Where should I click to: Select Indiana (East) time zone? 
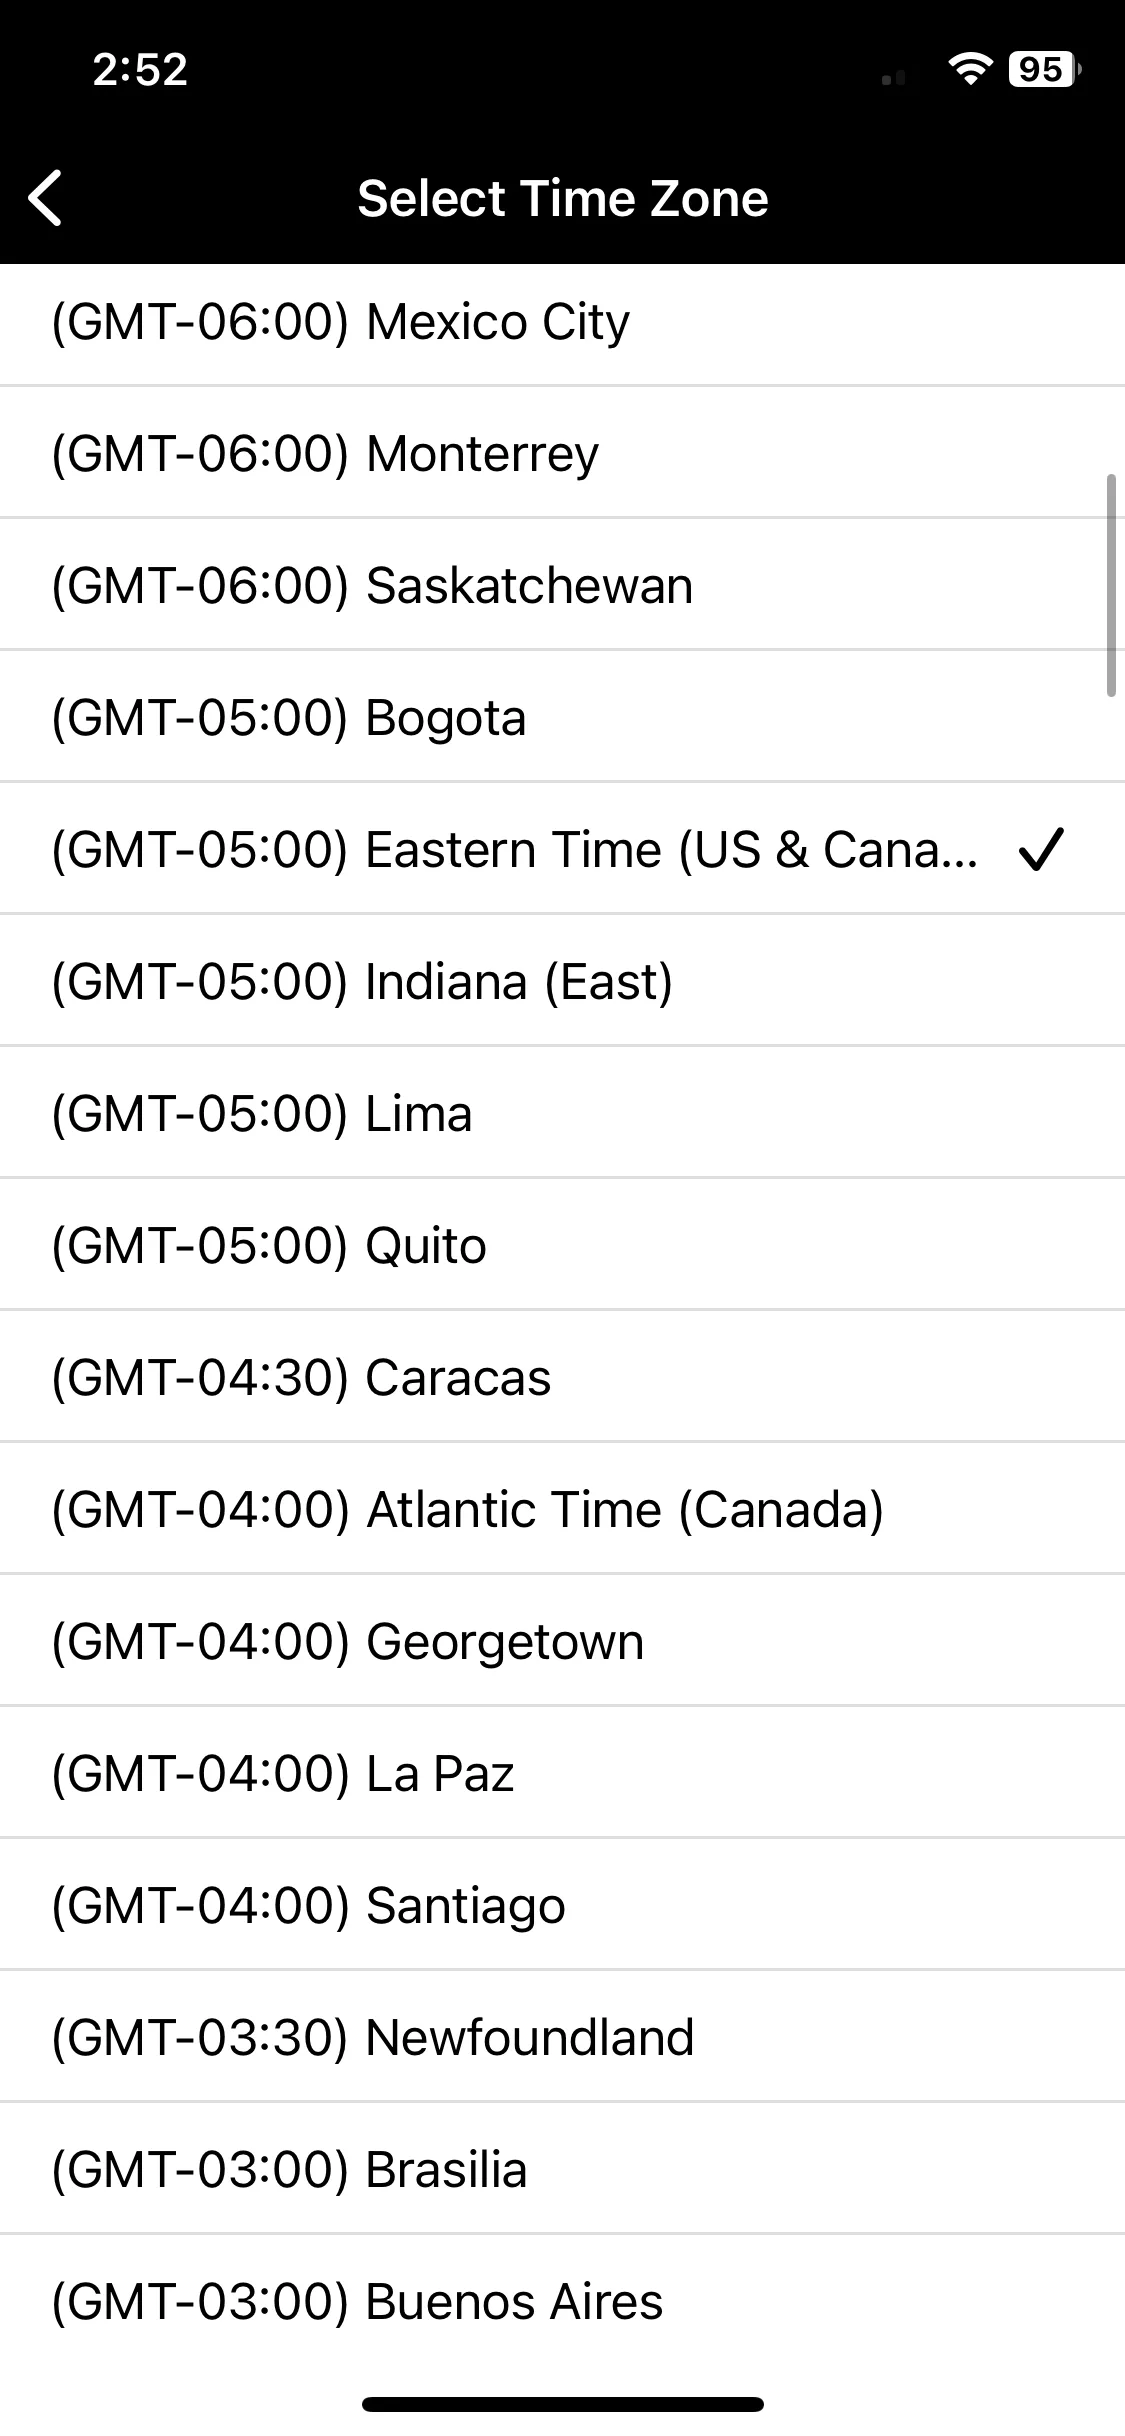coord(562,980)
